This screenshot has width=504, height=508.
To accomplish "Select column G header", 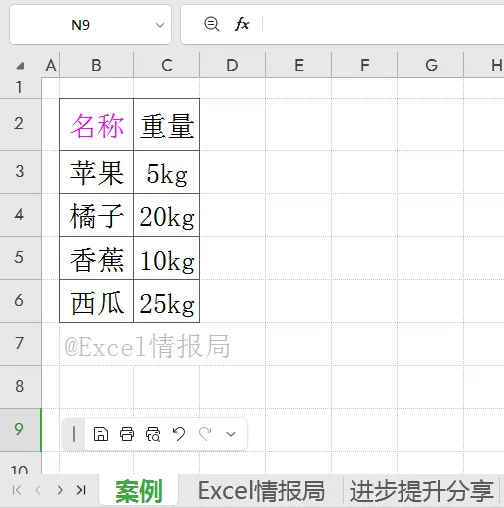I will click(x=431, y=65).
